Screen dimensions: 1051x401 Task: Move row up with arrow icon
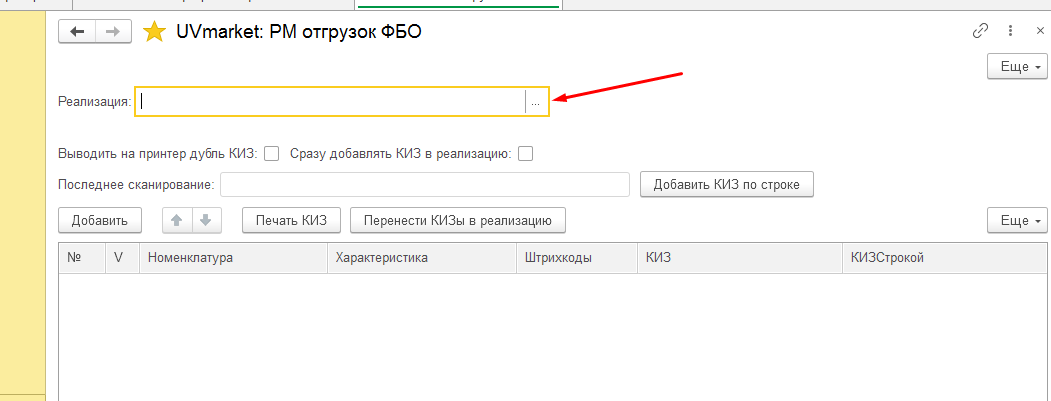(178, 220)
